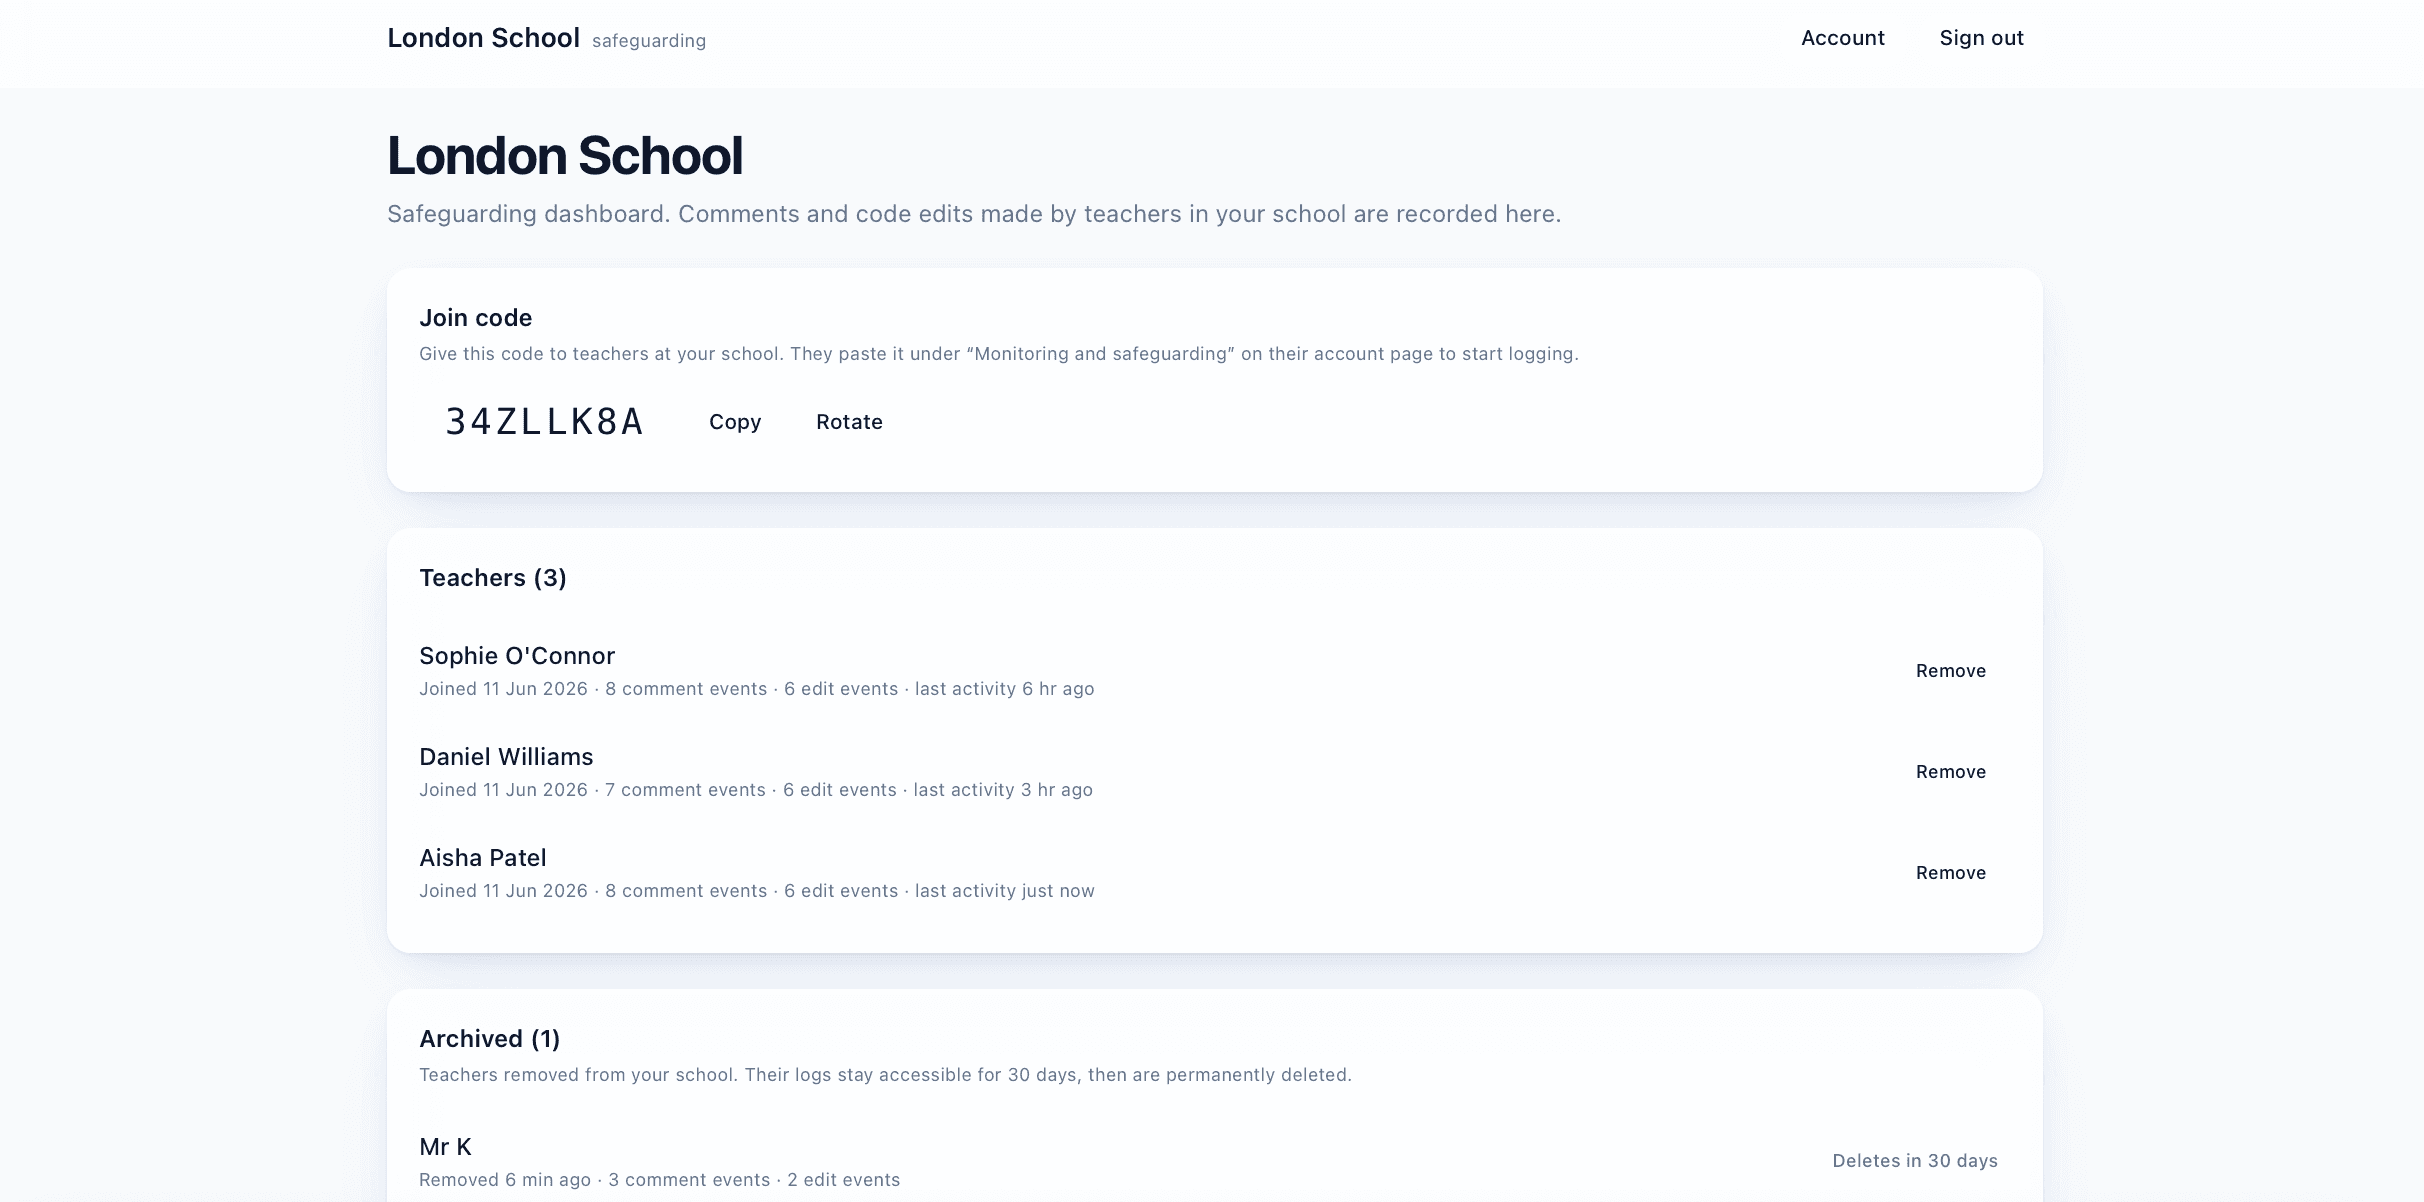Click the safeguarding label in header

[x=649, y=41]
